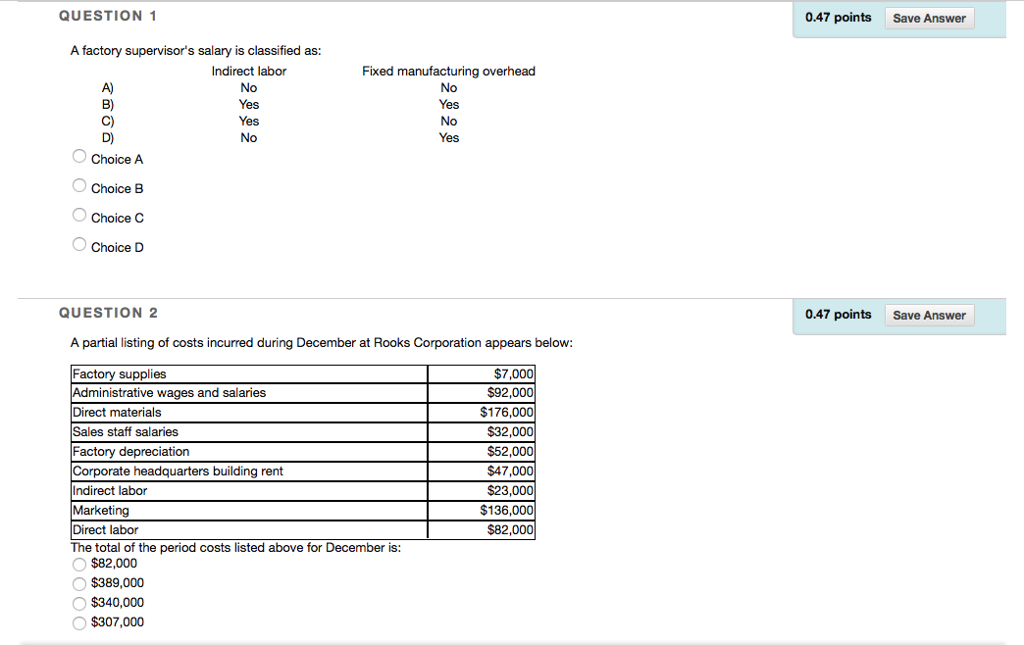The image size is (1024, 645).
Task: Select the $340,000 answer option
Action: point(79,603)
